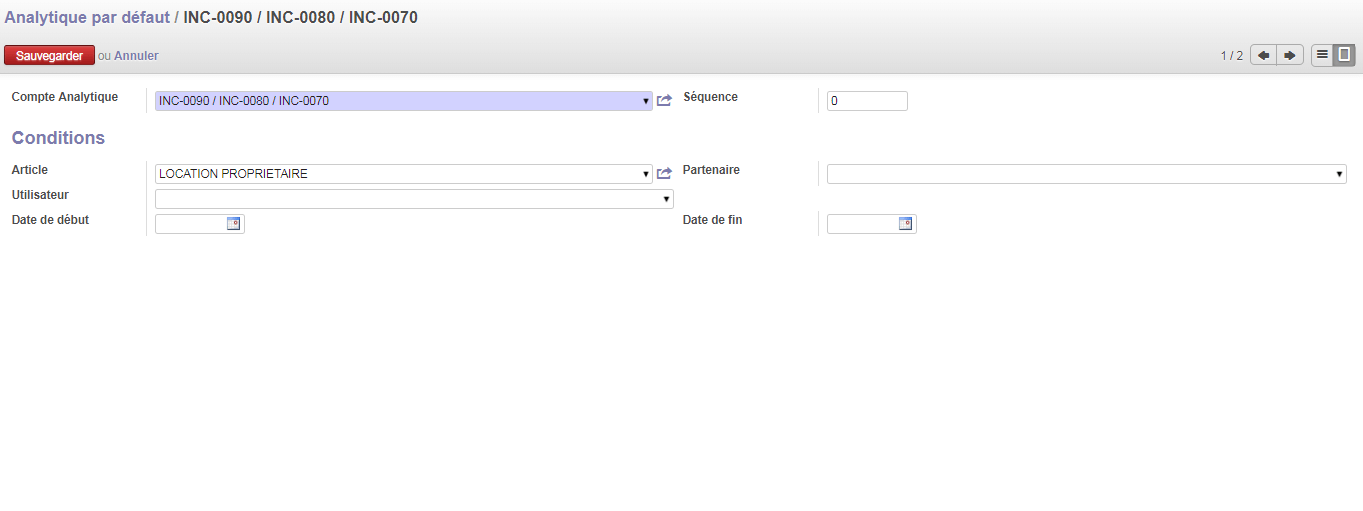The width and height of the screenshot is (1363, 511).
Task: Click the Séquence input field
Action: click(x=867, y=101)
